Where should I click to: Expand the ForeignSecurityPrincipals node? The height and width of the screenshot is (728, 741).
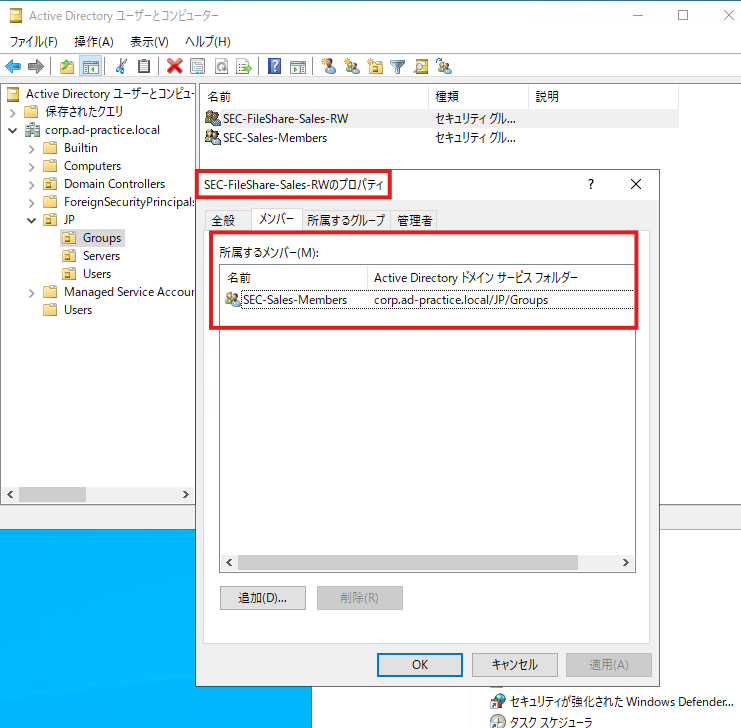pos(32,203)
